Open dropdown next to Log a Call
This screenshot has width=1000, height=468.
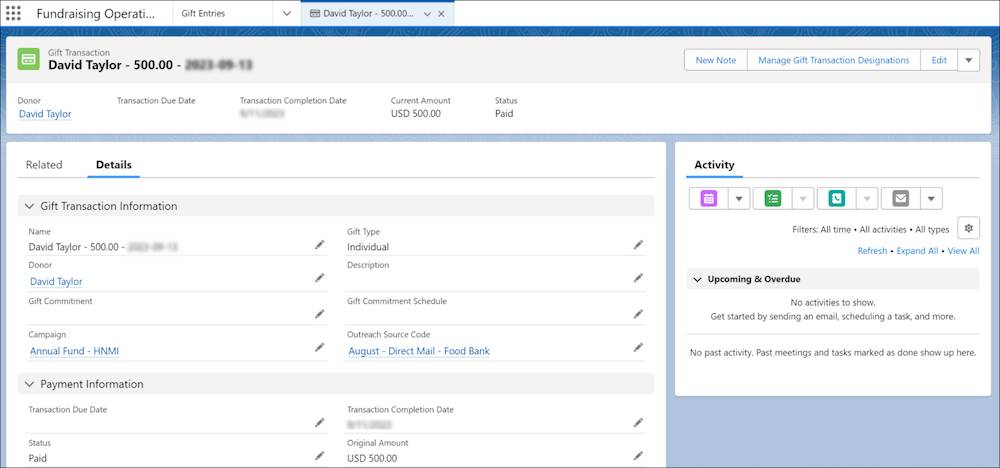867,198
